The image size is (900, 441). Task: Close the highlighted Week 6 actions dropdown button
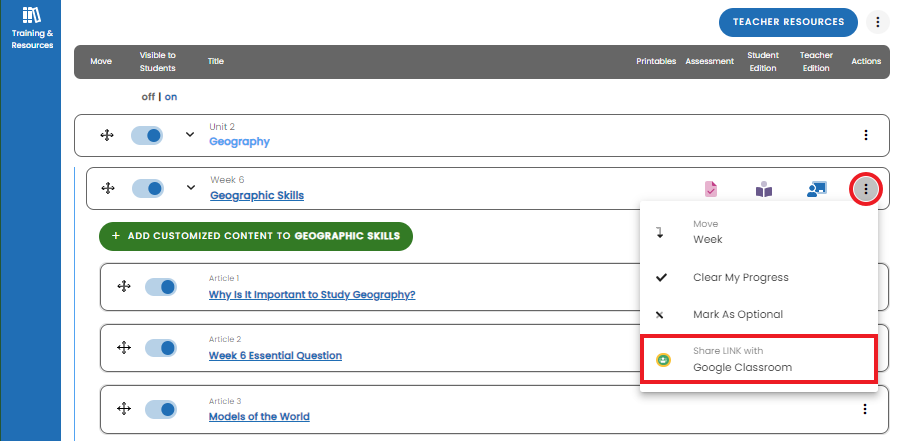tap(866, 188)
